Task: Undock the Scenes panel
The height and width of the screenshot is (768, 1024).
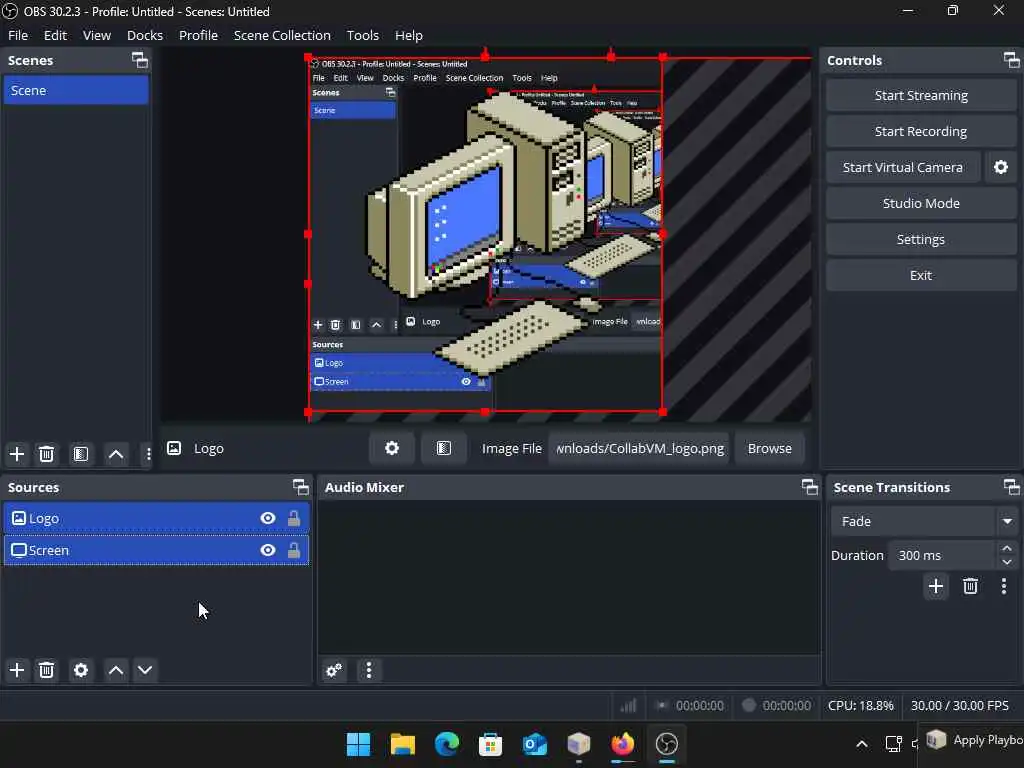Action: 140,60
